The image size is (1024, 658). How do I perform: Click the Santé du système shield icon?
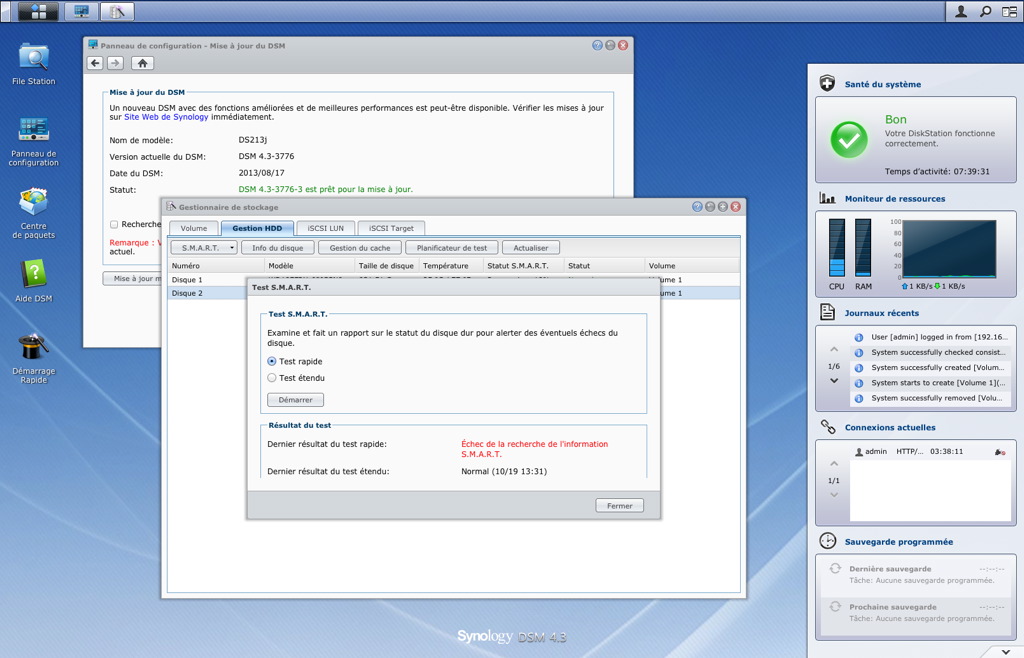(x=827, y=84)
